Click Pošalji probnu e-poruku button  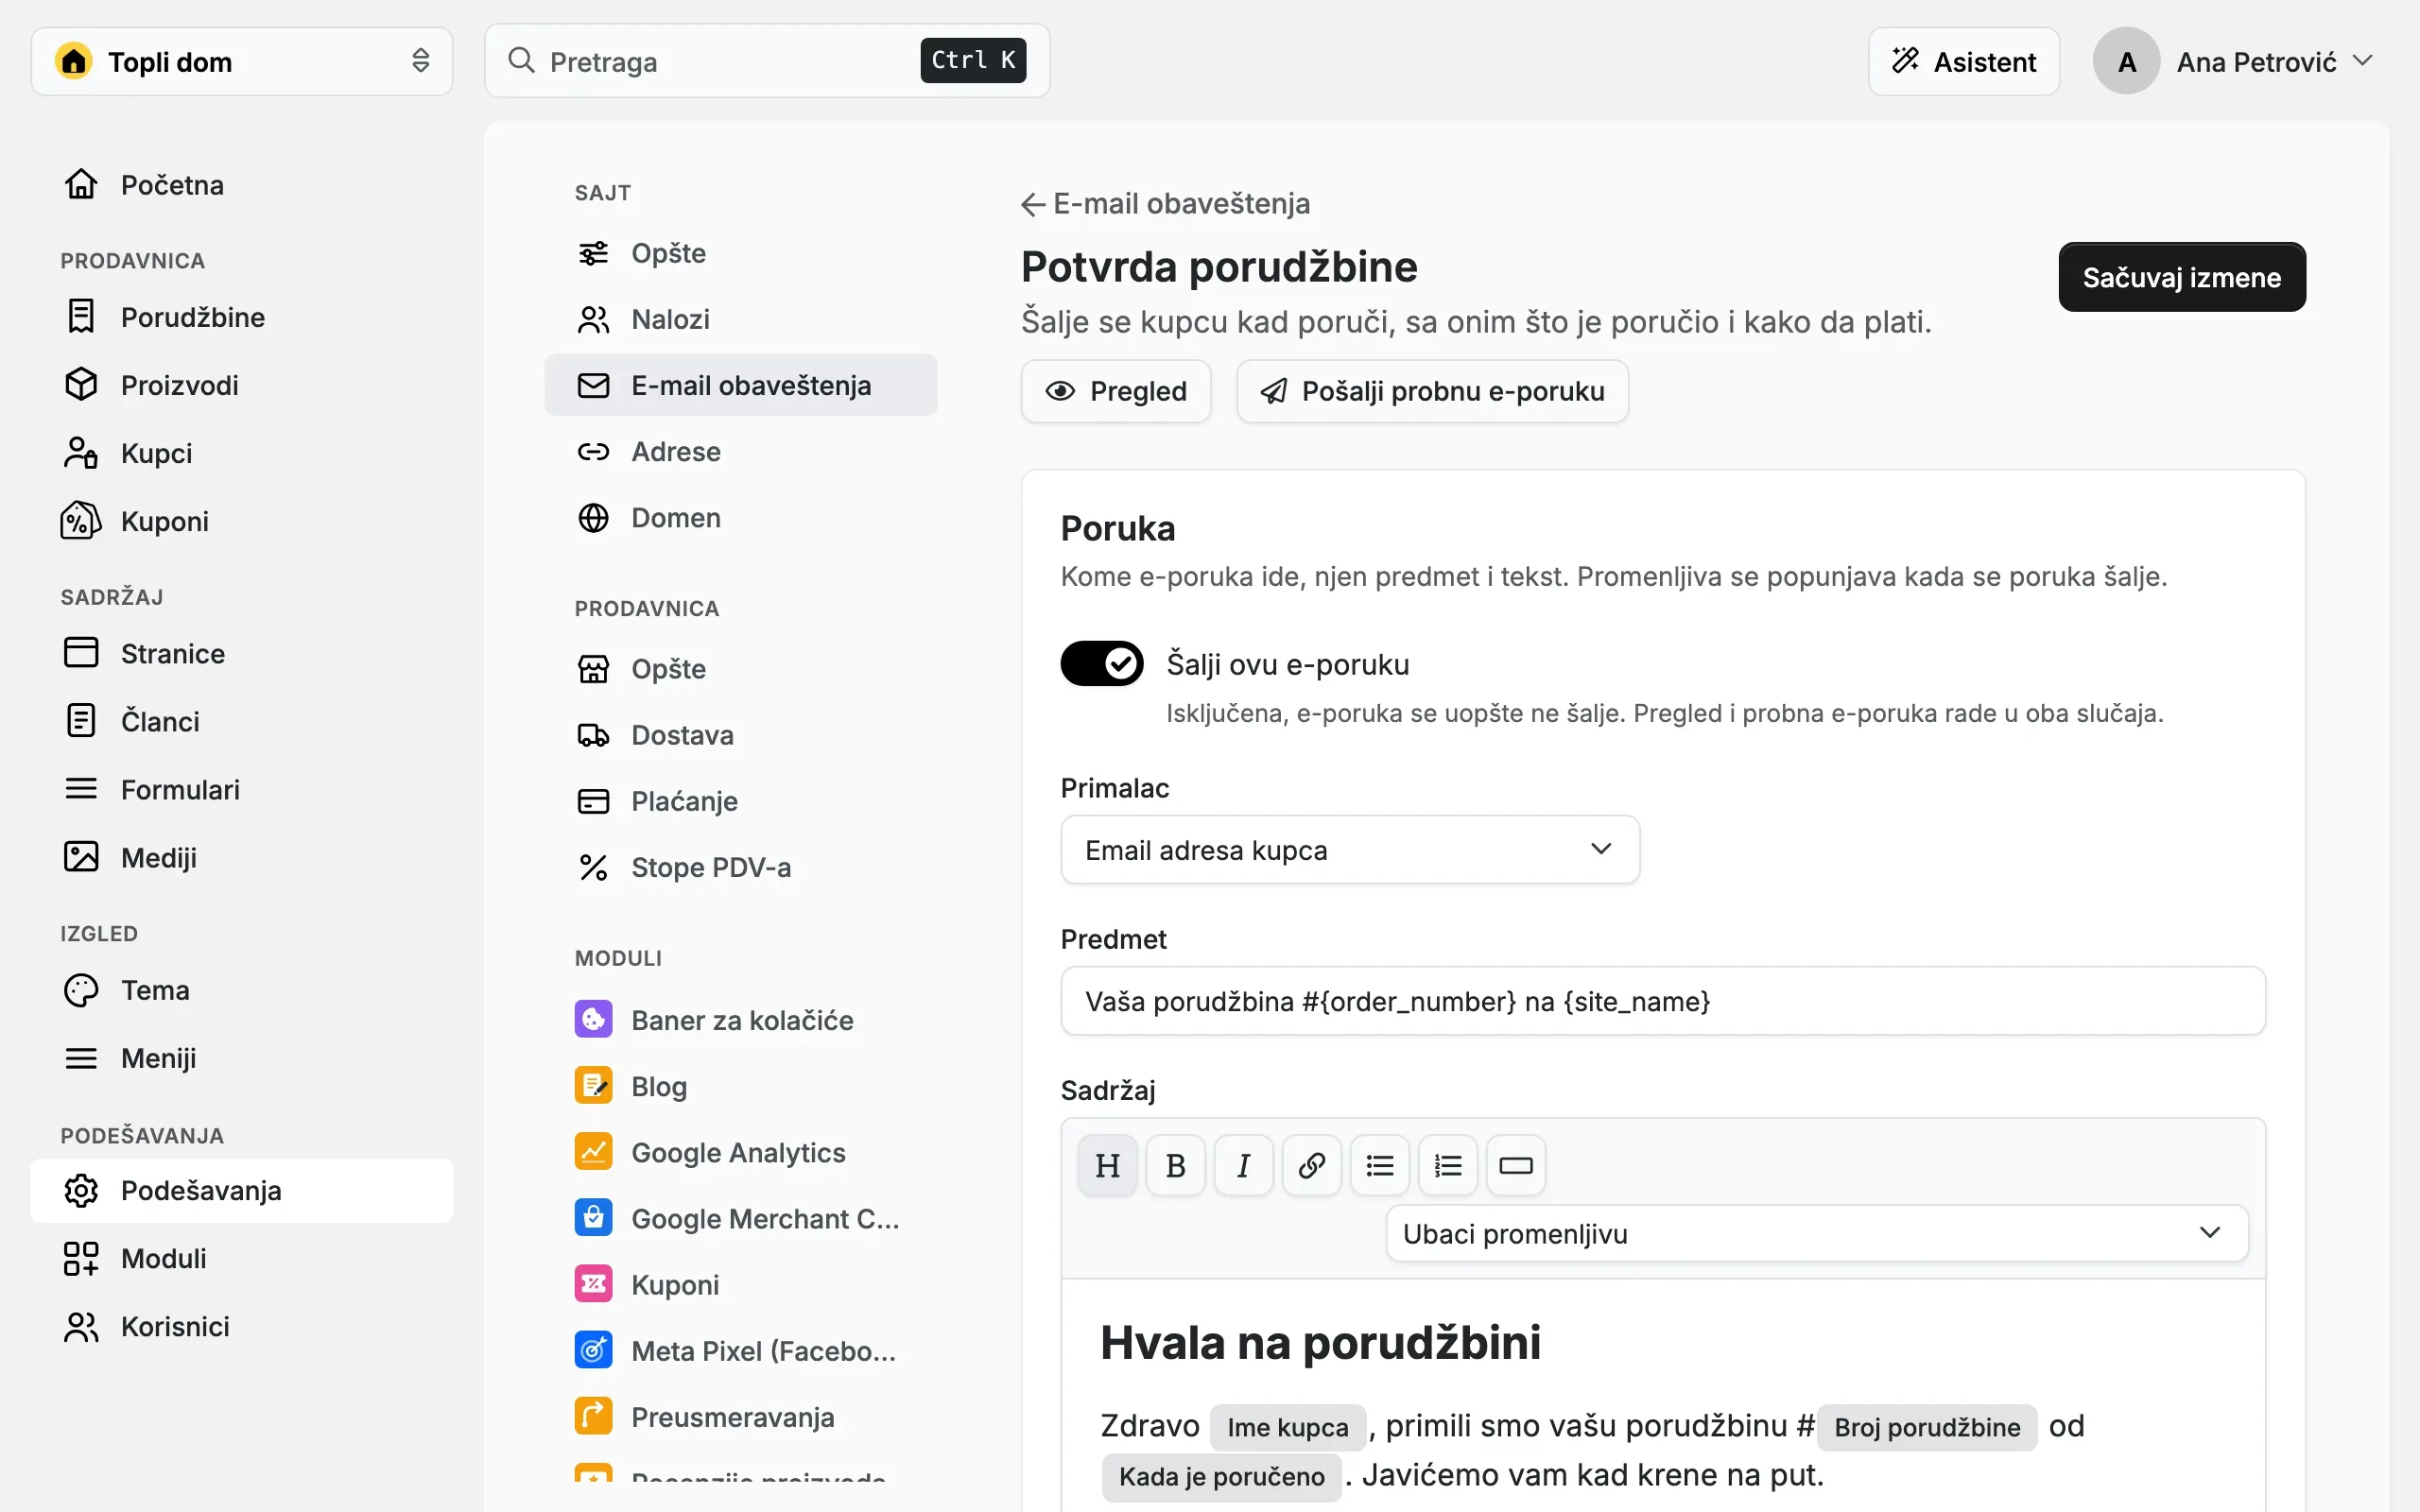pos(1431,391)
